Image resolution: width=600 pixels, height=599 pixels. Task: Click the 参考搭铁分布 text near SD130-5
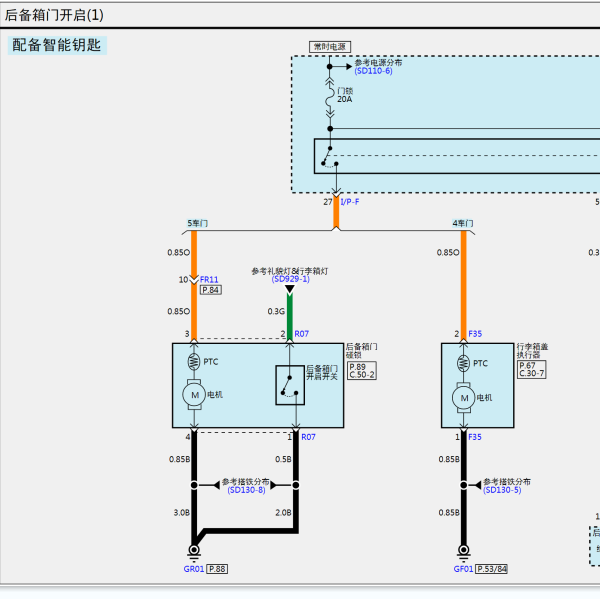pyautogui.click(x=507, y=481)
